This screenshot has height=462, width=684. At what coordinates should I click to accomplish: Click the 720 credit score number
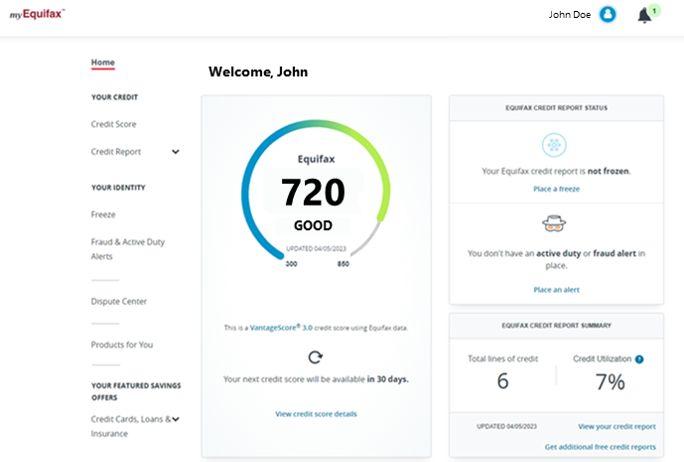(x=313, y=192)
